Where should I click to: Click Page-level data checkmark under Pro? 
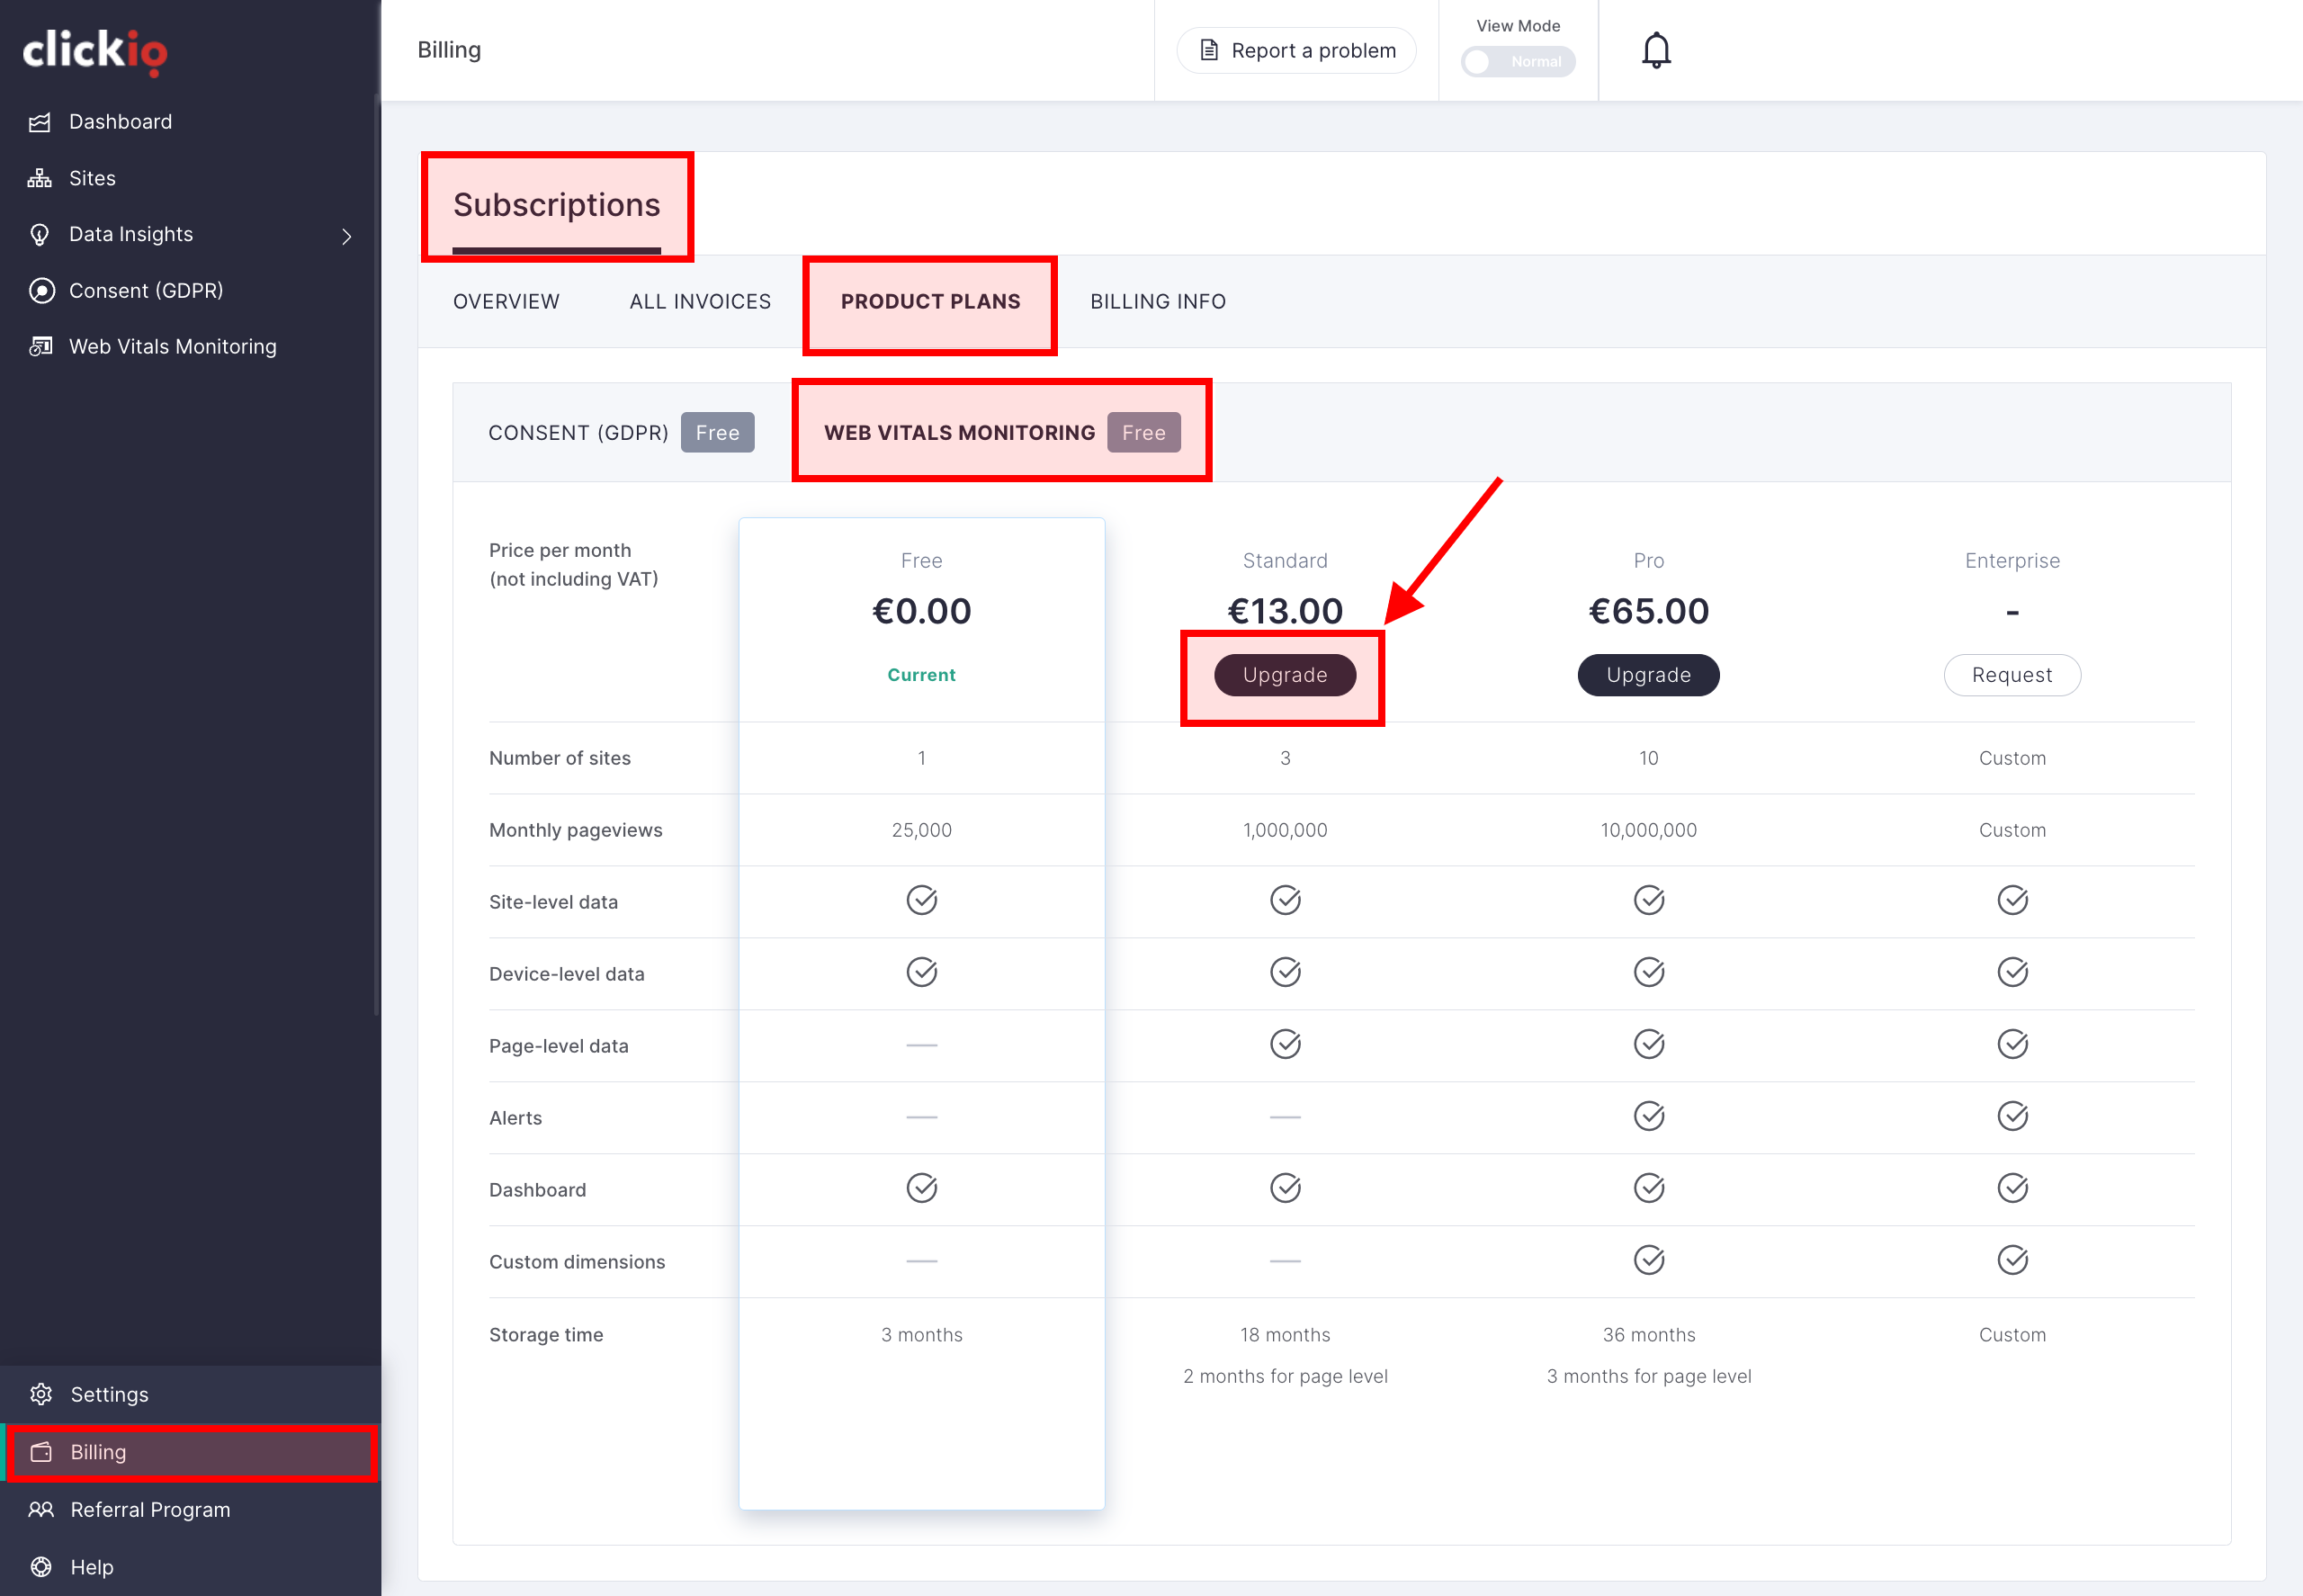1648,1044
